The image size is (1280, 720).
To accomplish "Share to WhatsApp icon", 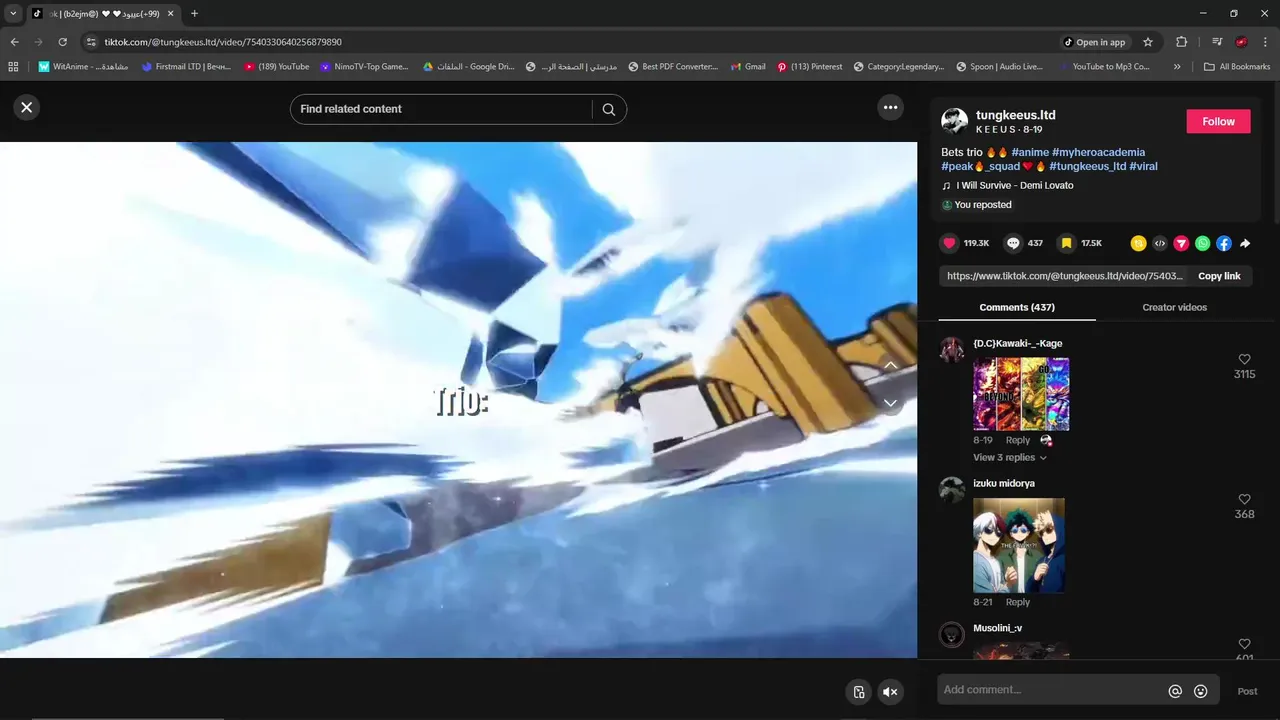I will pos(1202,243).
